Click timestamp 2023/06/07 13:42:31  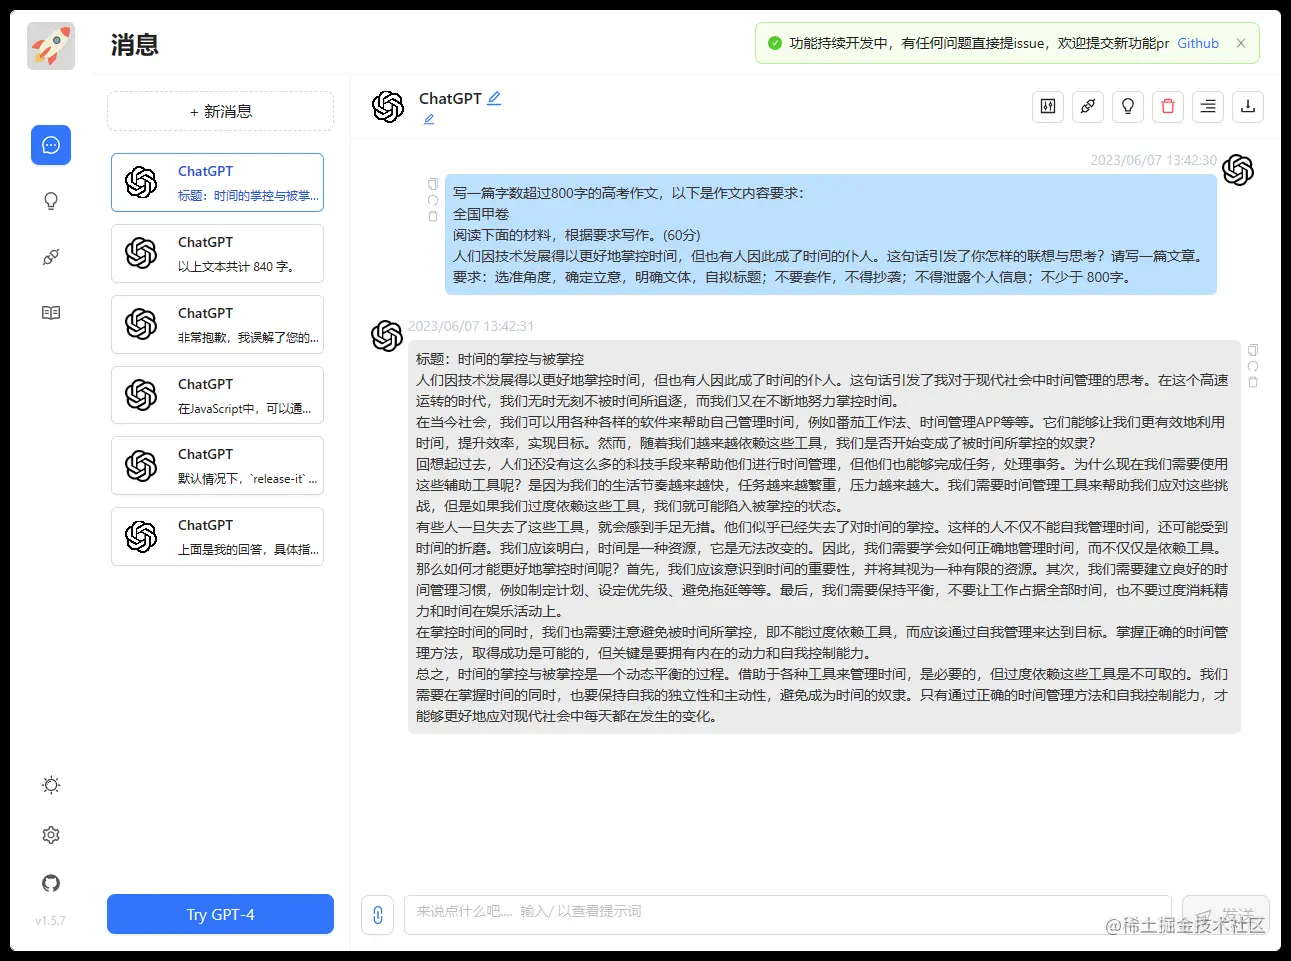pos(471,326)
